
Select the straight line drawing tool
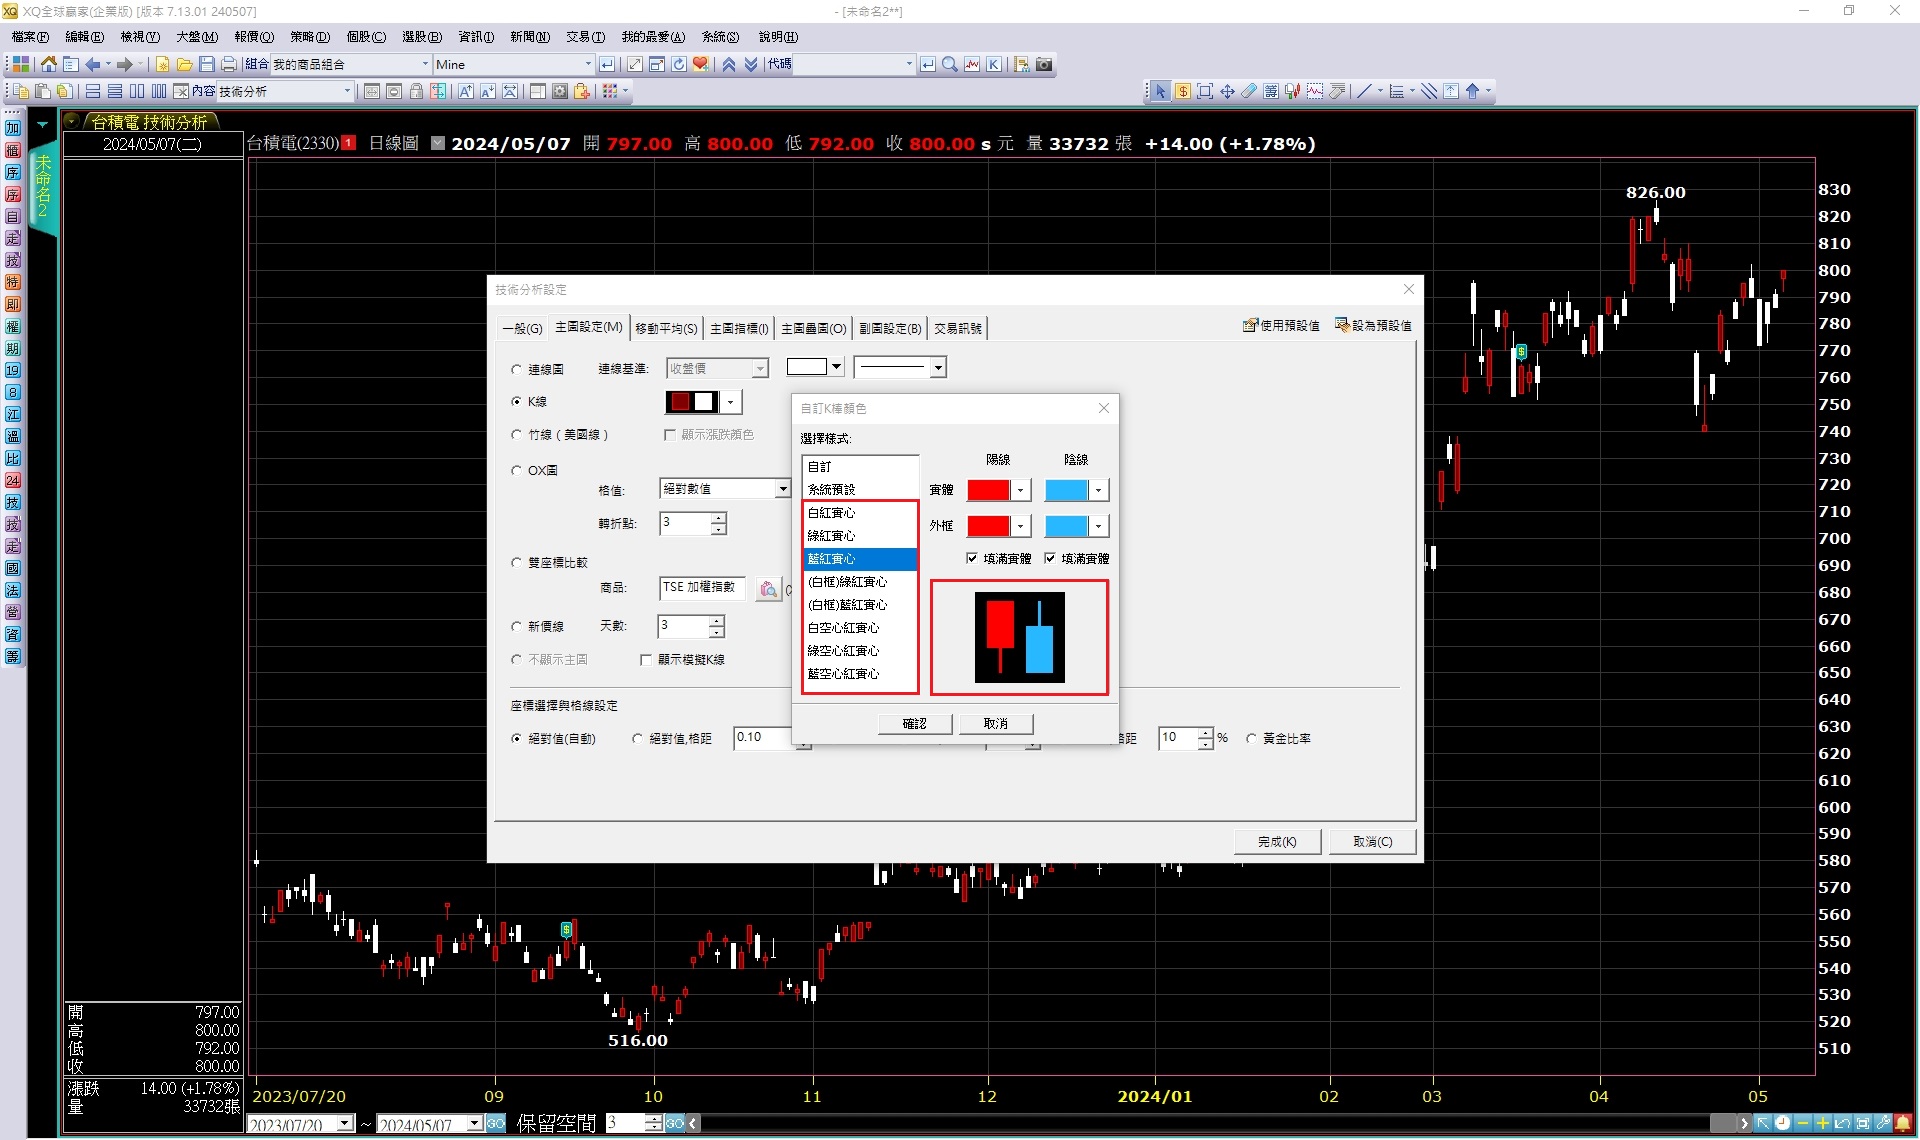pos(1363,91)
